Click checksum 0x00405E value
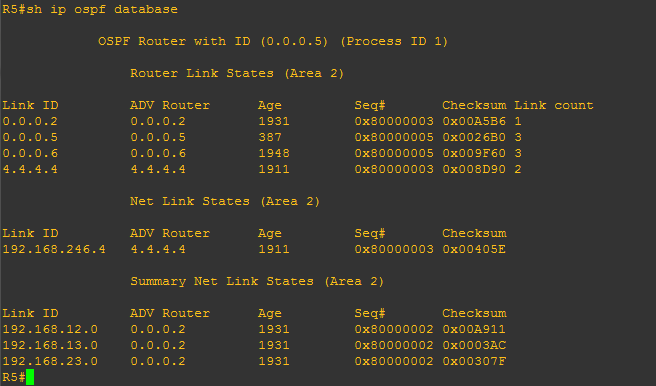The height and width of the screenshot is (386, 656). tap(474, 249)
